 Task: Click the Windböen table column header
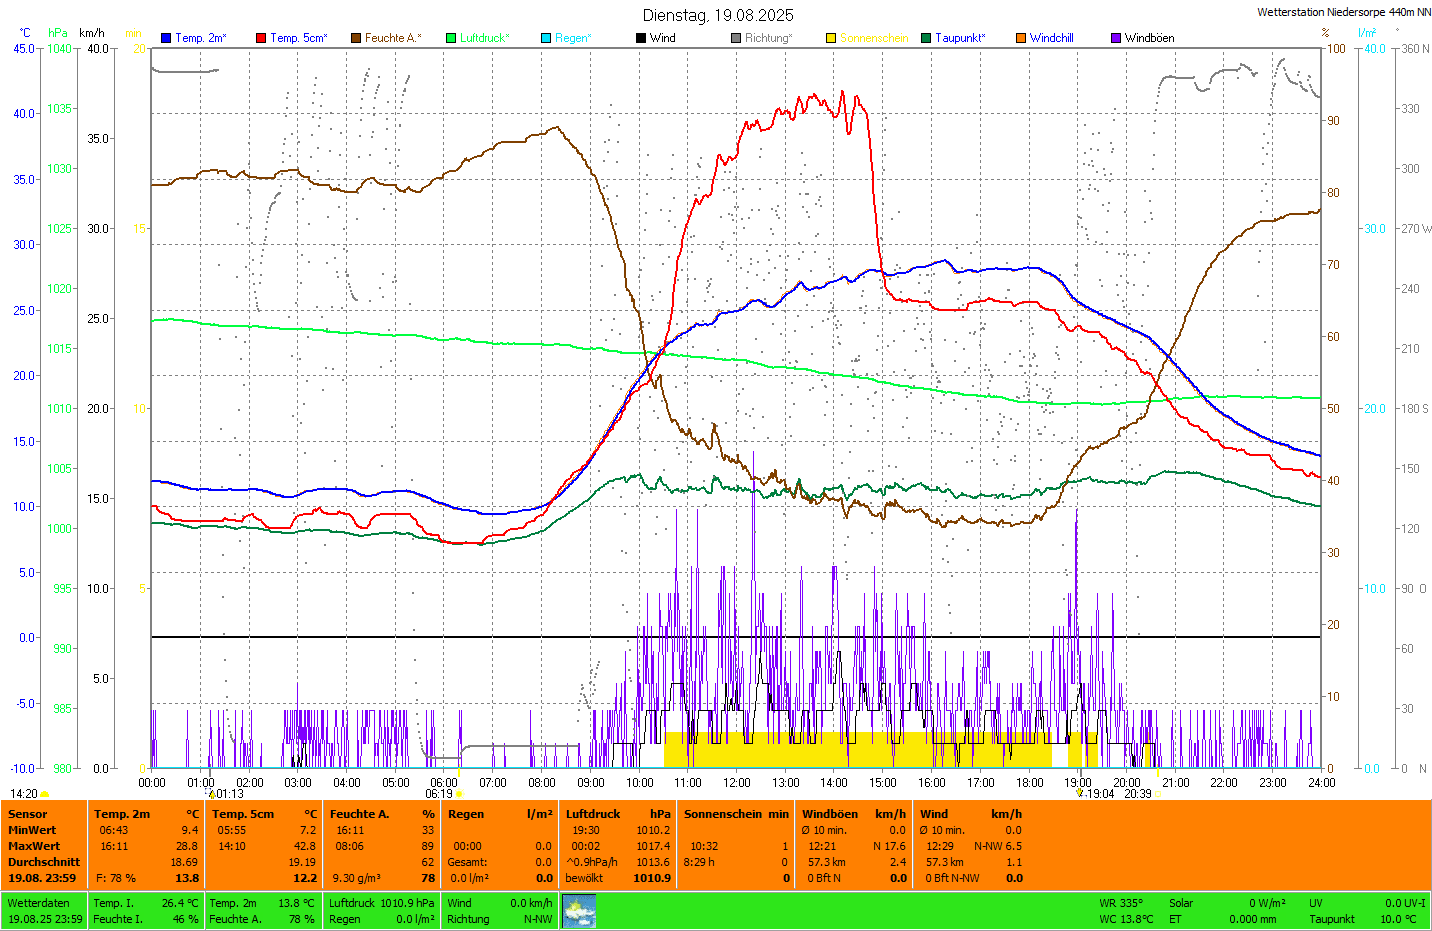pos(830,814)
